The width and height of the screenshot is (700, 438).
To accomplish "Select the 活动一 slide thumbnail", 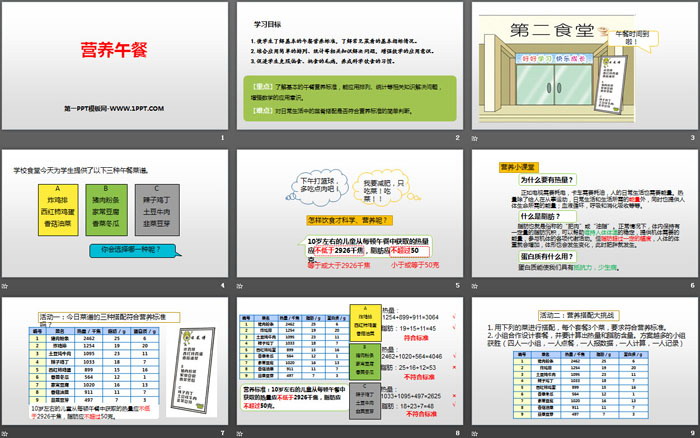I will 115,361.
